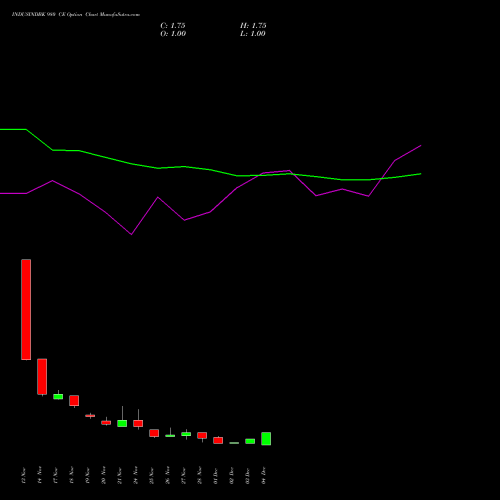Screen dimensions: 500x500
Task: Click the red candle above 01 Dec
Action: click(218, 440)
